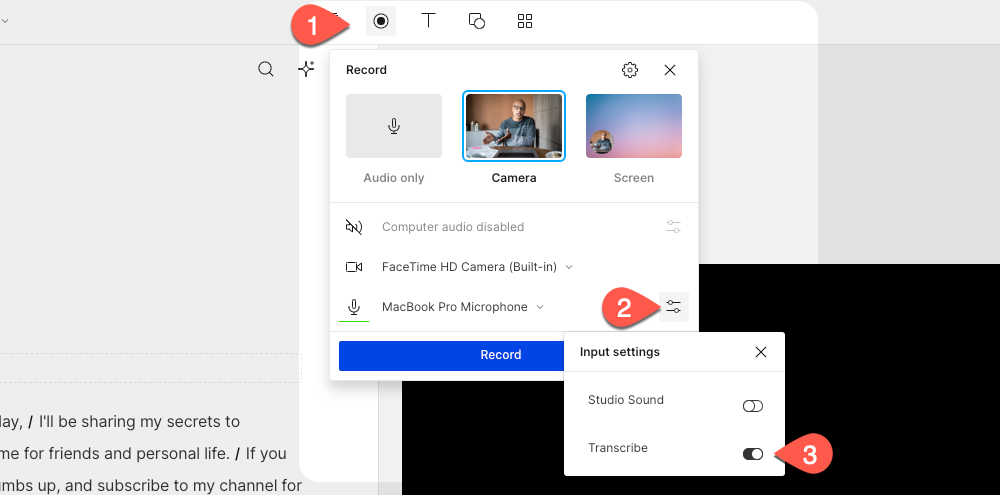Choose the Screen recording mode thumbnail
This screenshot has width=1000, height=495.
[x=634, y=126]
